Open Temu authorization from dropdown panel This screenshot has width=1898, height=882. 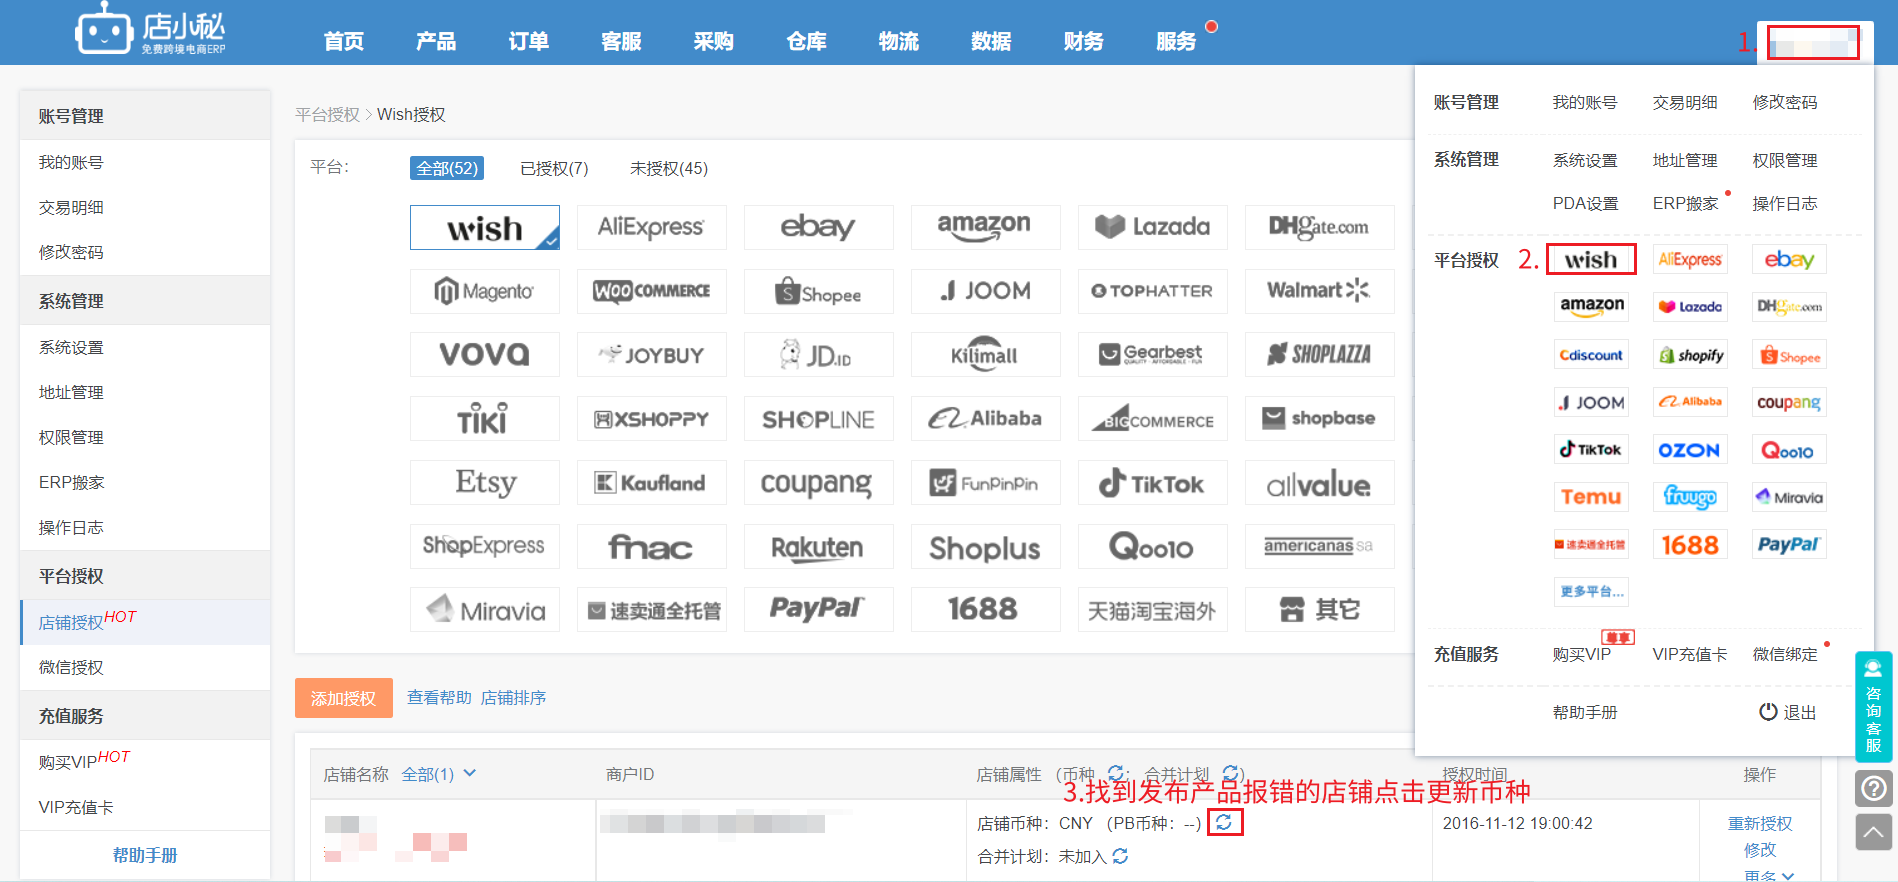1591,497
